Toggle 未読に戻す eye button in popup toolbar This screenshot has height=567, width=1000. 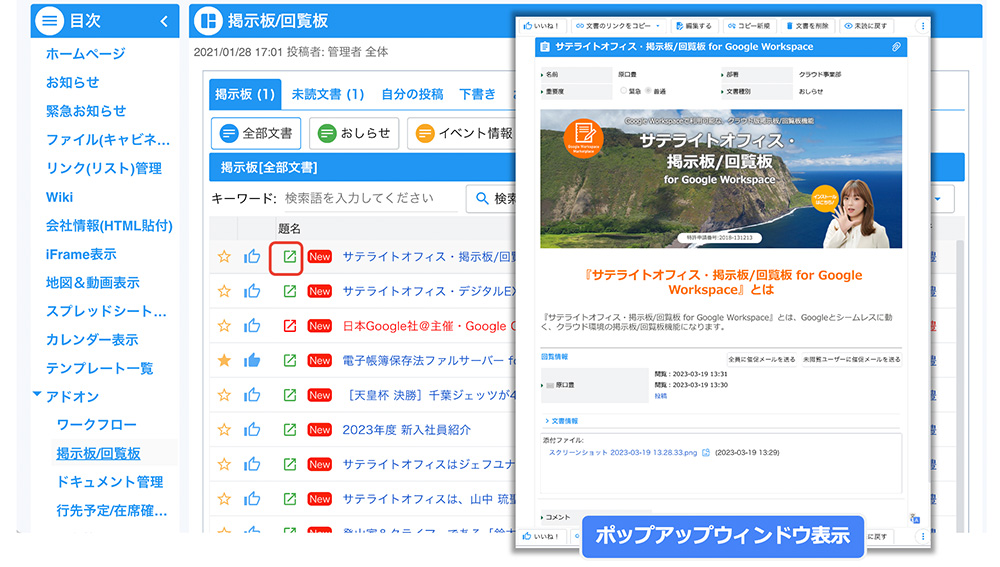click(865, 26)
